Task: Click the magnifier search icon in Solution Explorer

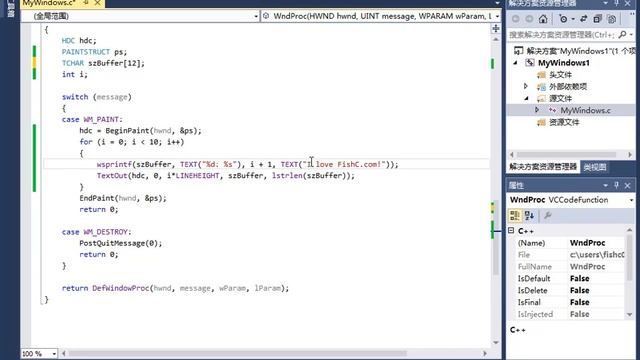Action: point(622,35)
